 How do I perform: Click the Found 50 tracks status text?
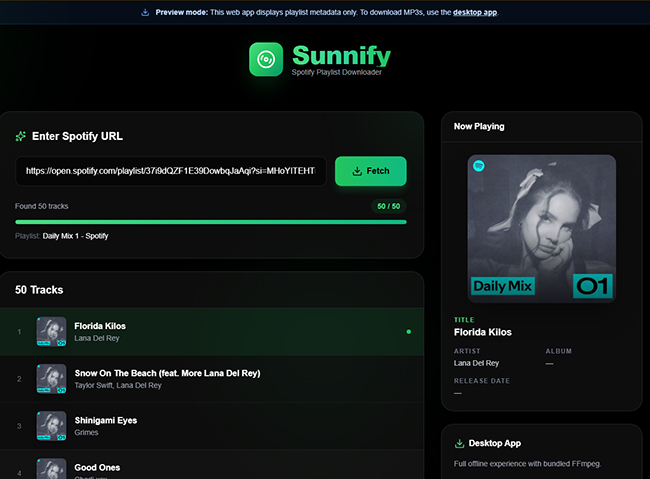[41, 206]
